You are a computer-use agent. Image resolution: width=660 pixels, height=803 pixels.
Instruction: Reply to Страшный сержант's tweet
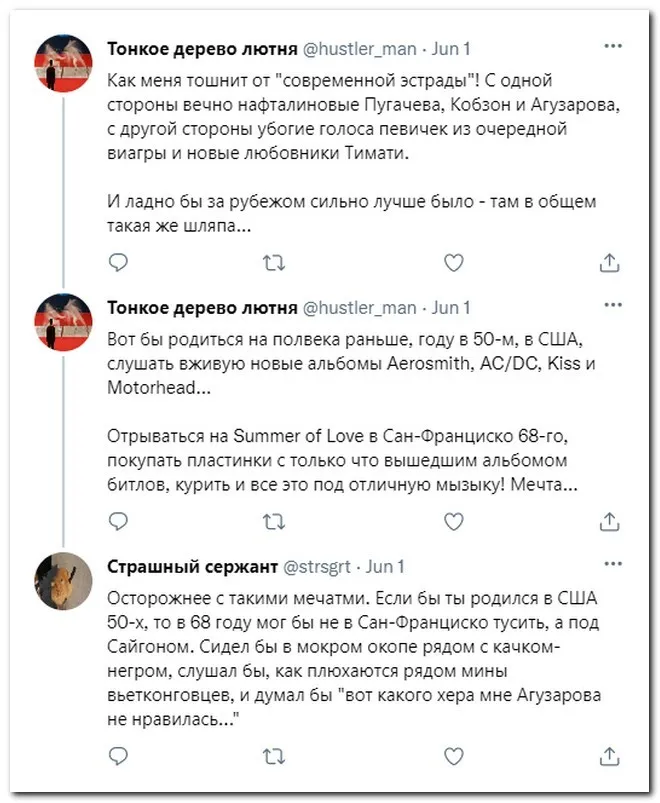point(118,755)
